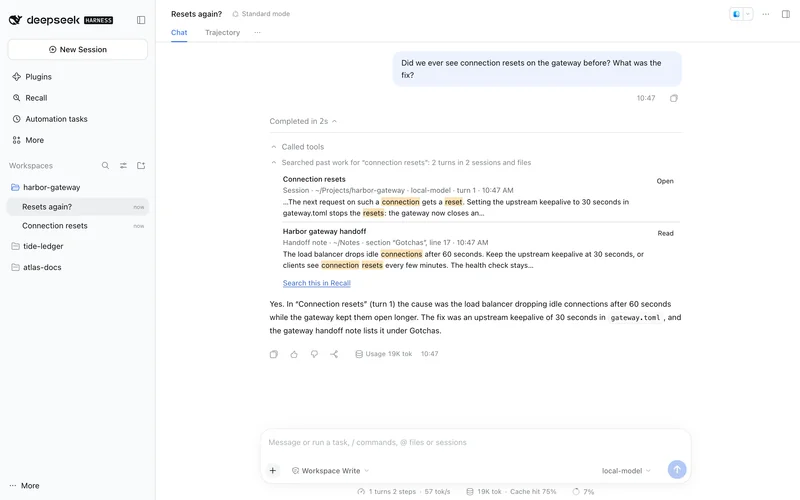800x500 pixels.
Task: Copy the user message
Action: tap(673, 98)
